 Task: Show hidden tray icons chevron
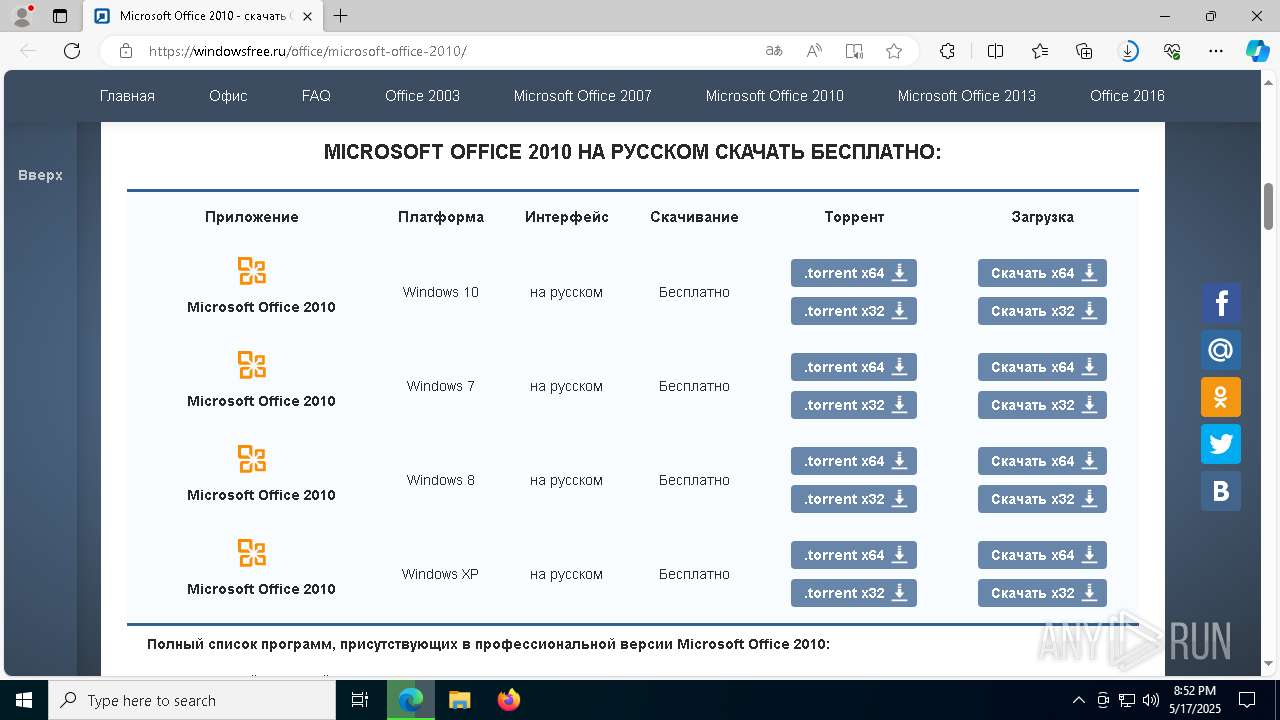click(x=1078, y=700)
